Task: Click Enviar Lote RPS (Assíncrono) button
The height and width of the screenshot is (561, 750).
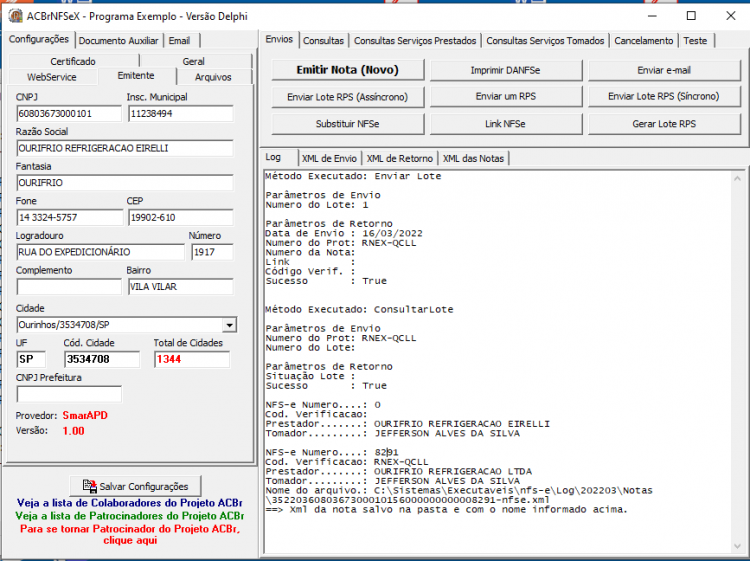Action: 348,97
